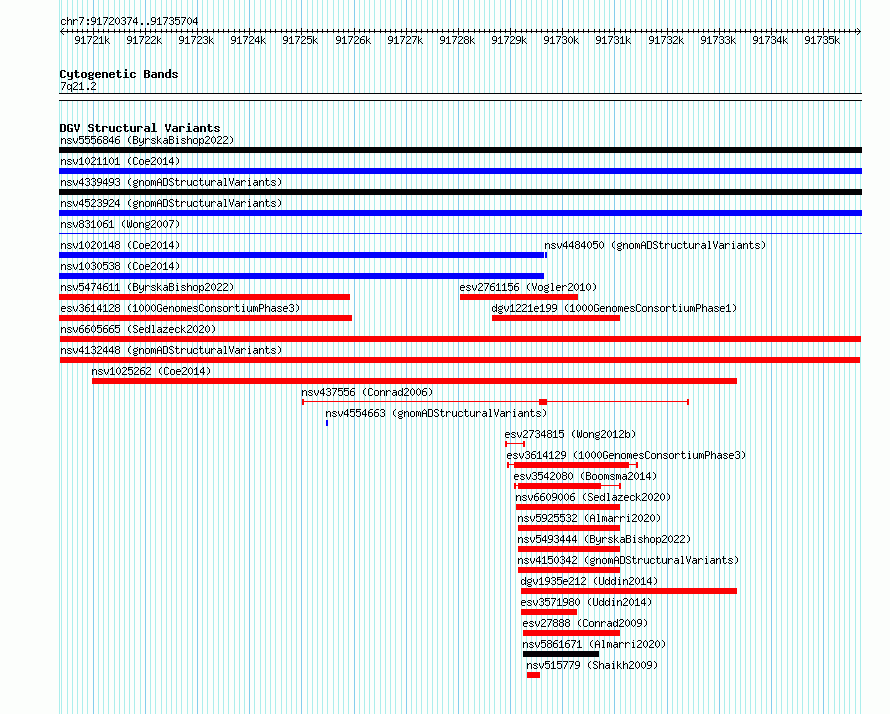The image size is (890, 714).
Task: Click nsv515779 (Shaikh2009) label
Action: tap(592, 665)
